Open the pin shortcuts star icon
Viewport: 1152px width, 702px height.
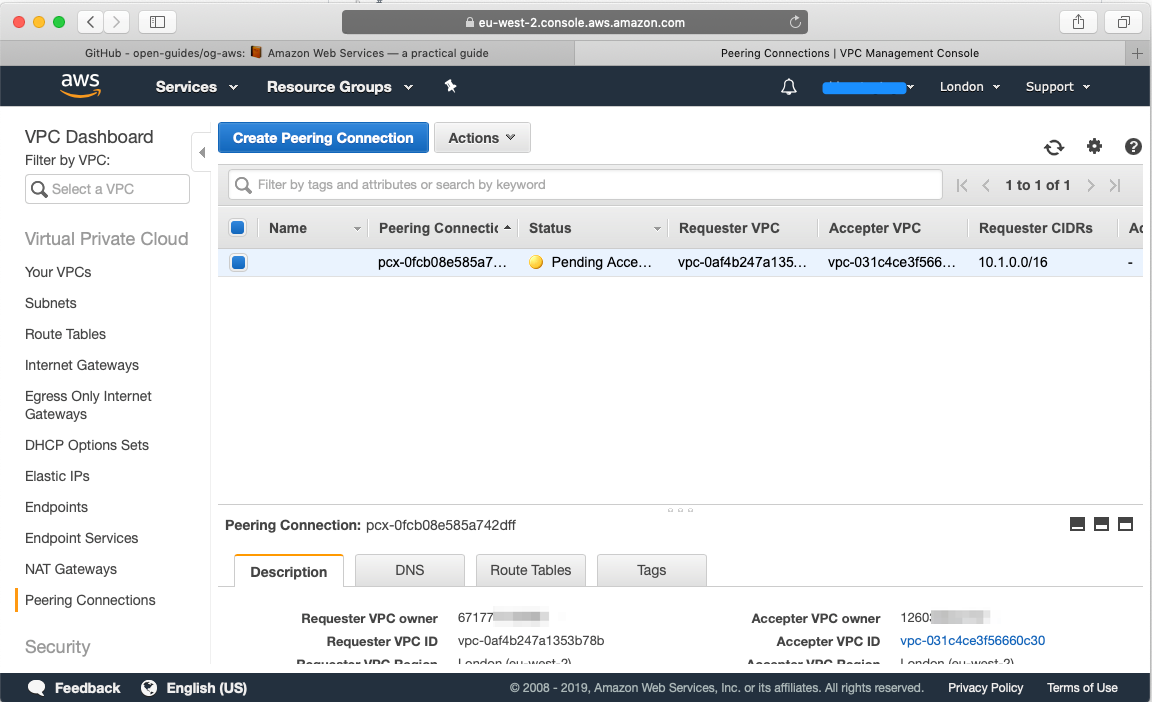click(450, 86)
